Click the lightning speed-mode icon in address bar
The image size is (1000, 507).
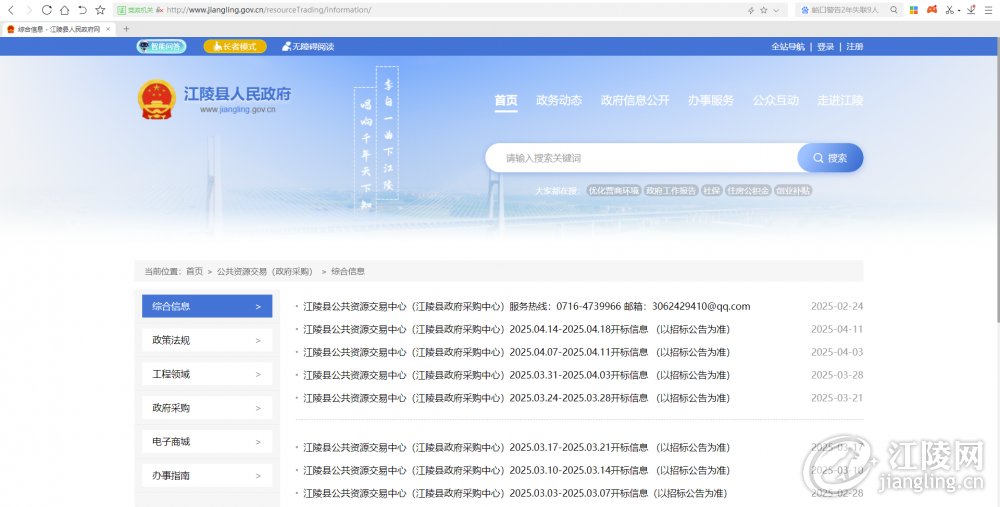pos(751,10)
